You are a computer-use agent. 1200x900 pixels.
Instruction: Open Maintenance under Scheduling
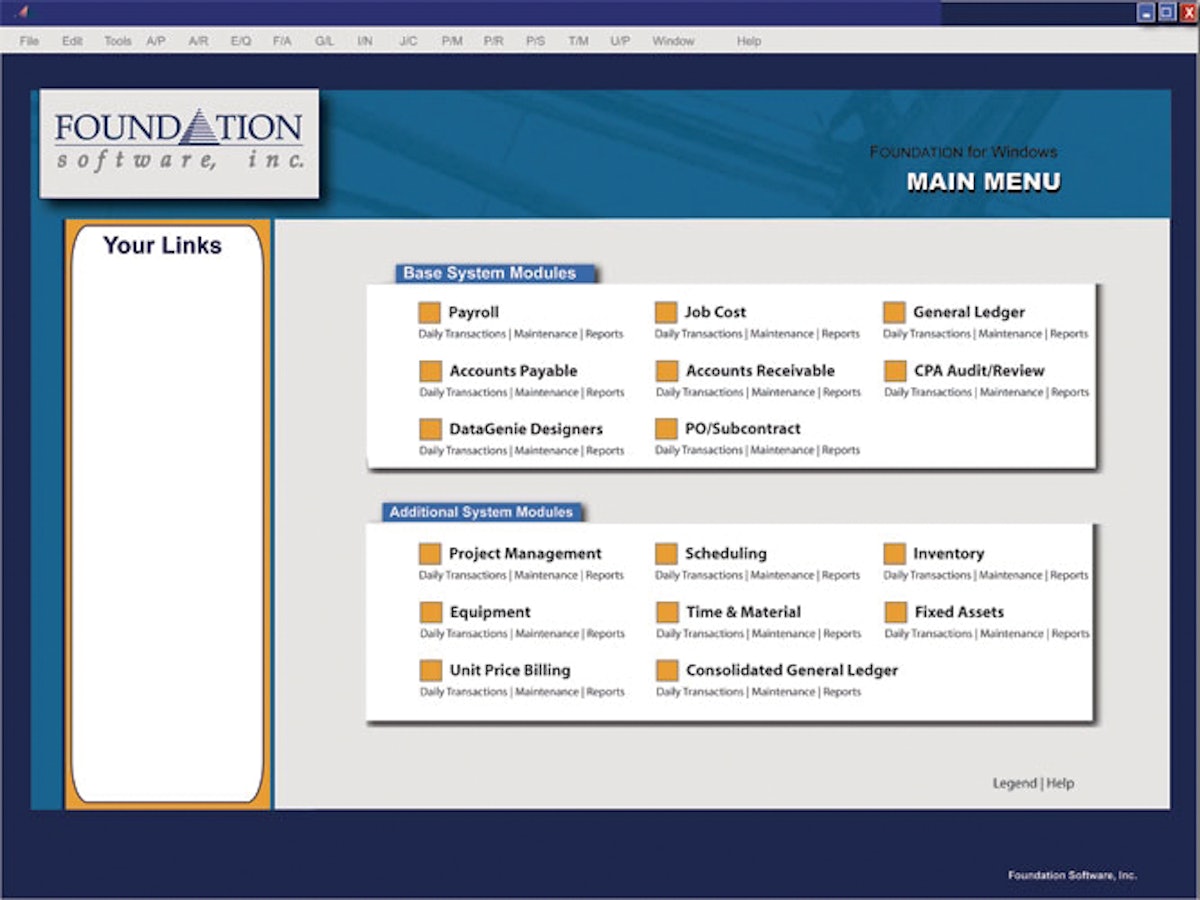click(782, 576)
